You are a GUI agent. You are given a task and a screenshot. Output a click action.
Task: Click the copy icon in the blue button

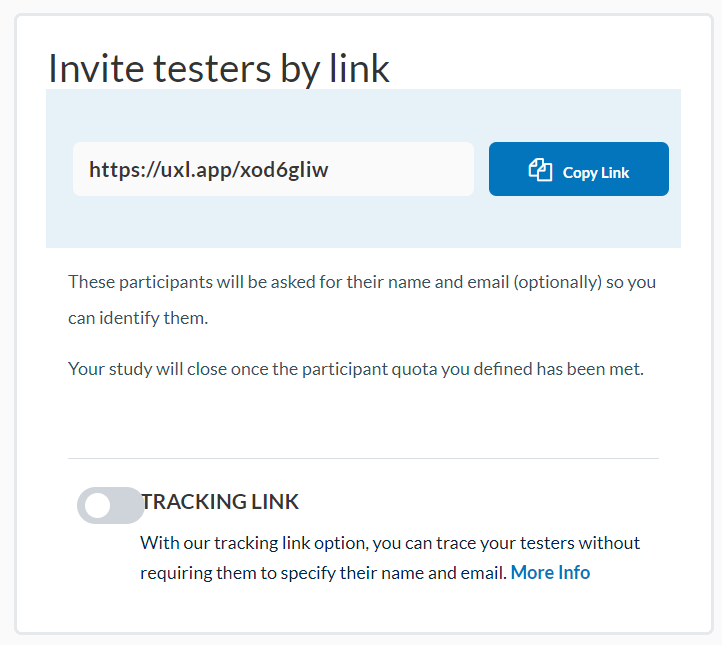(x=540, y=170)
